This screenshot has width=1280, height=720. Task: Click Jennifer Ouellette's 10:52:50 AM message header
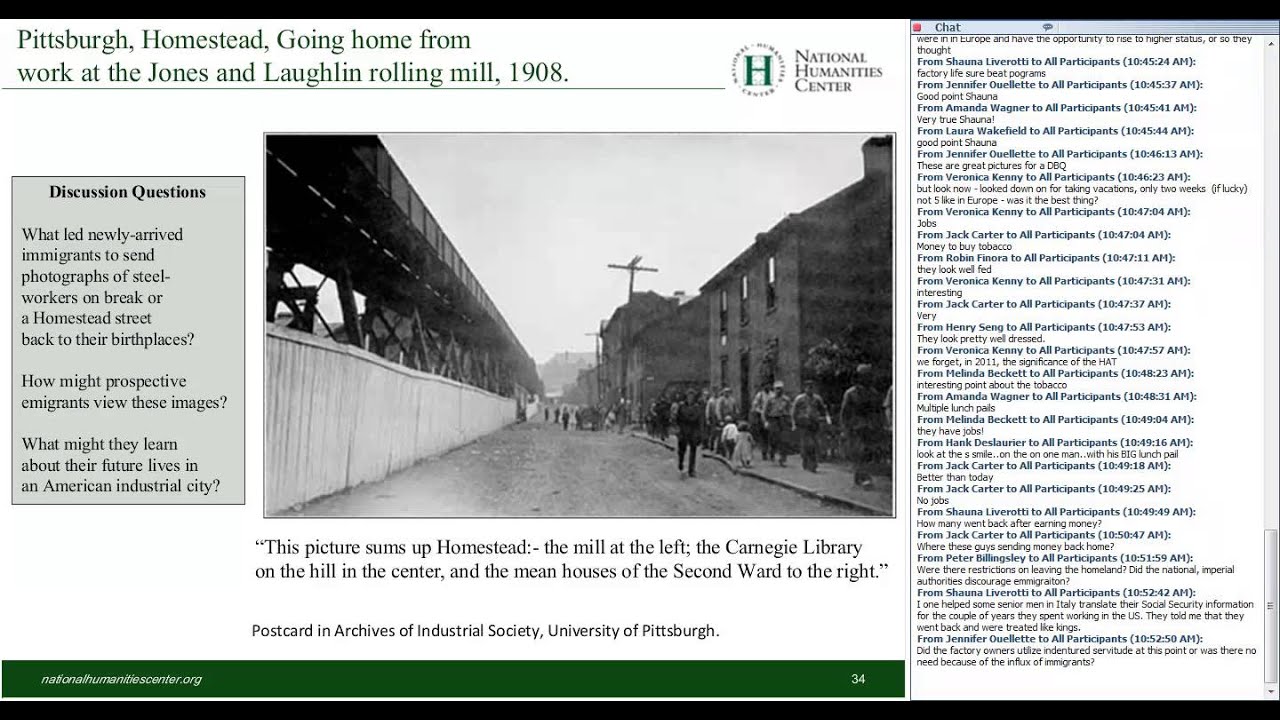coord(1059,638)
